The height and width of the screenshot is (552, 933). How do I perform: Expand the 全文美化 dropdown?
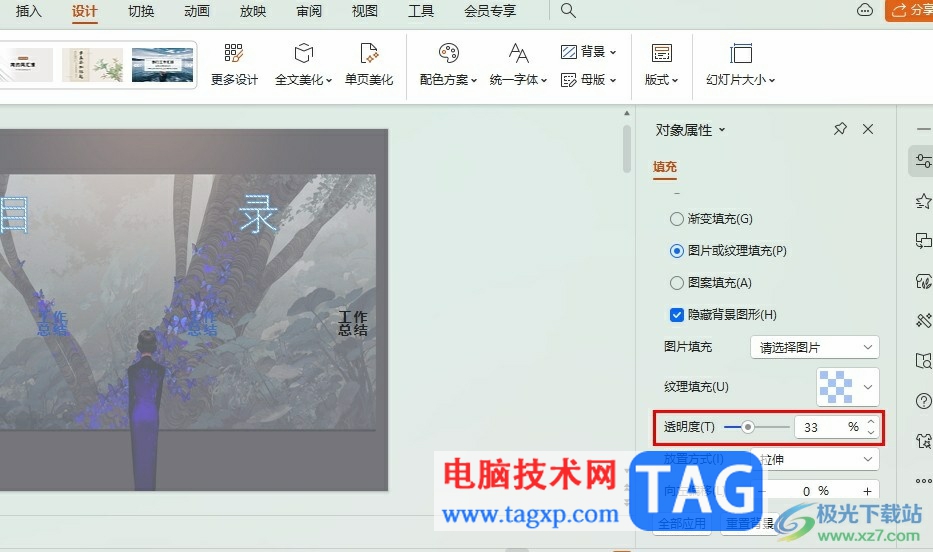click(303, 64)
